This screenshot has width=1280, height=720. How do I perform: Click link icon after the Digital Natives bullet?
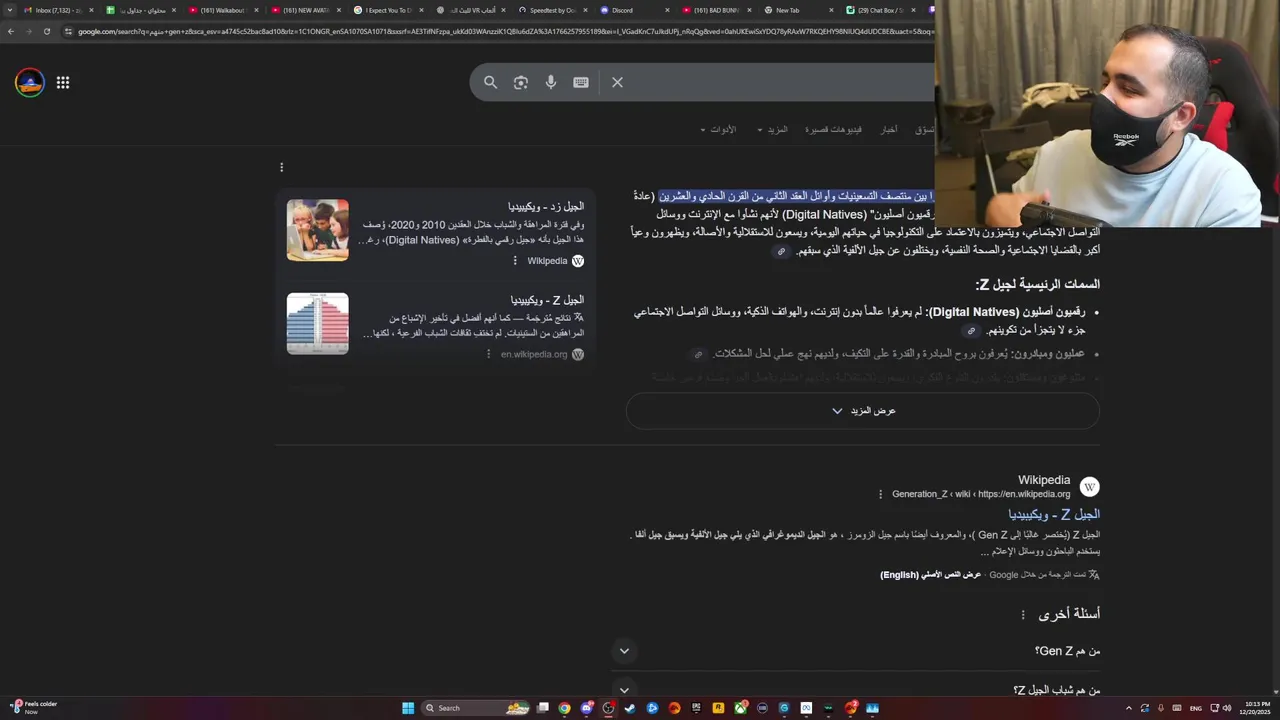(970, 331)
